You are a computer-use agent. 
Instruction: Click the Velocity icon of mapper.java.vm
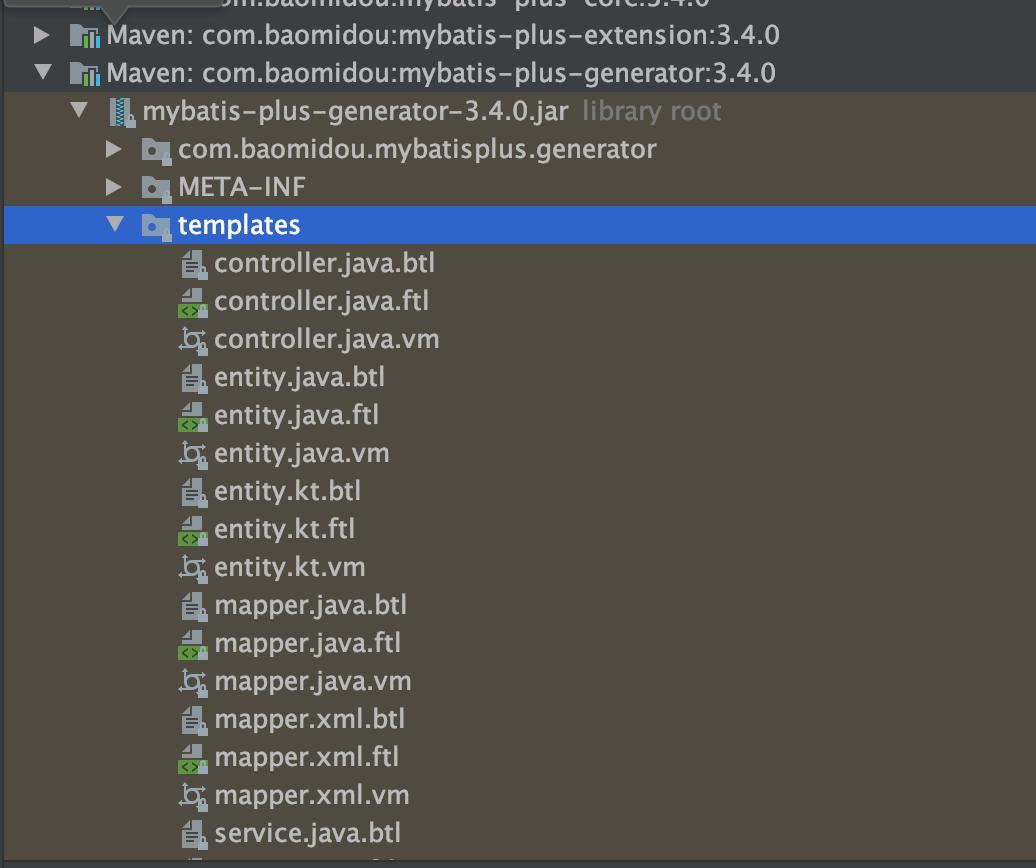[x=193, y=682]
